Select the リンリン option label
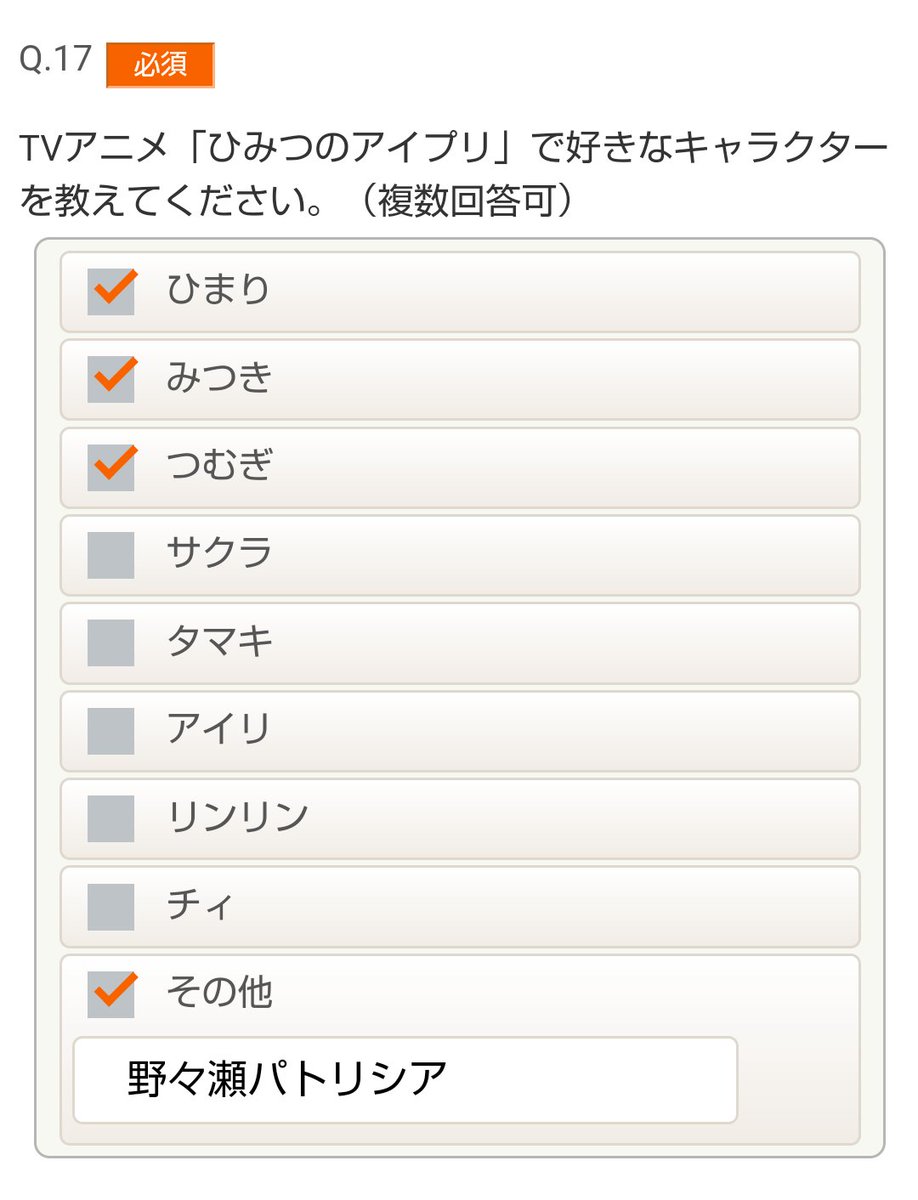This screenshot has height=1200, width=918. pyautogui.click(x=236, y=819)
